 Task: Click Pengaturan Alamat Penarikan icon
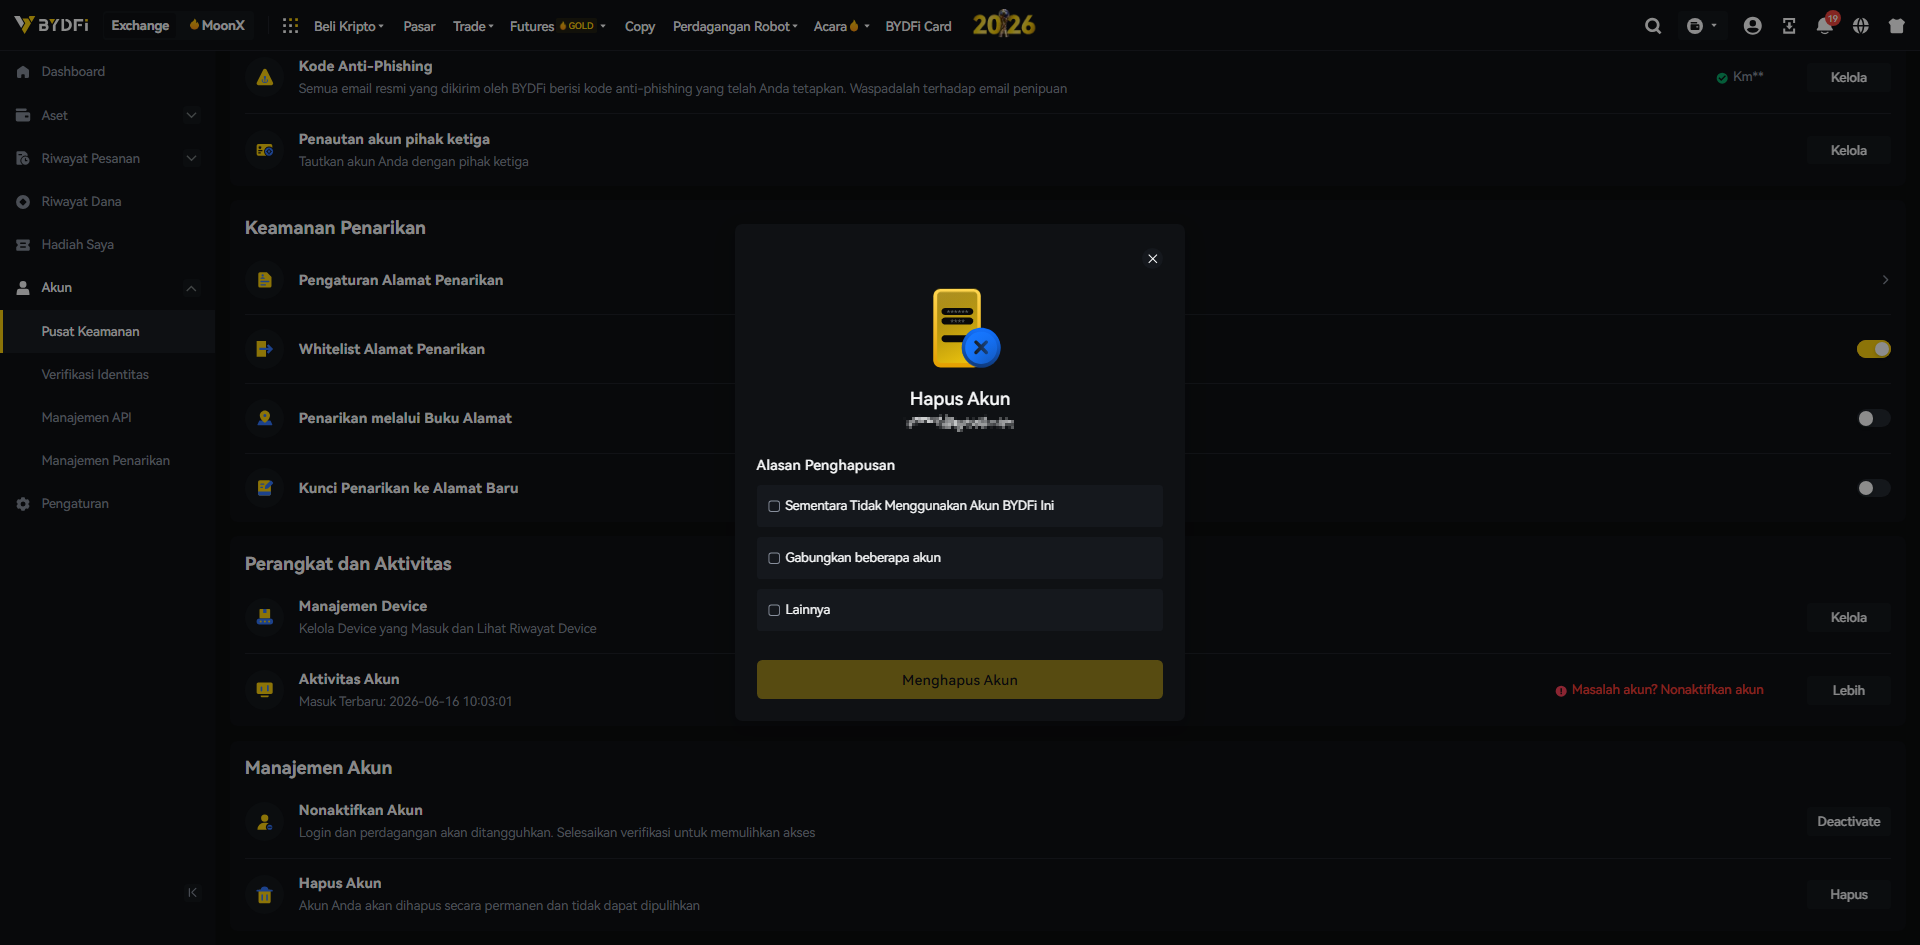click(265, 280)
